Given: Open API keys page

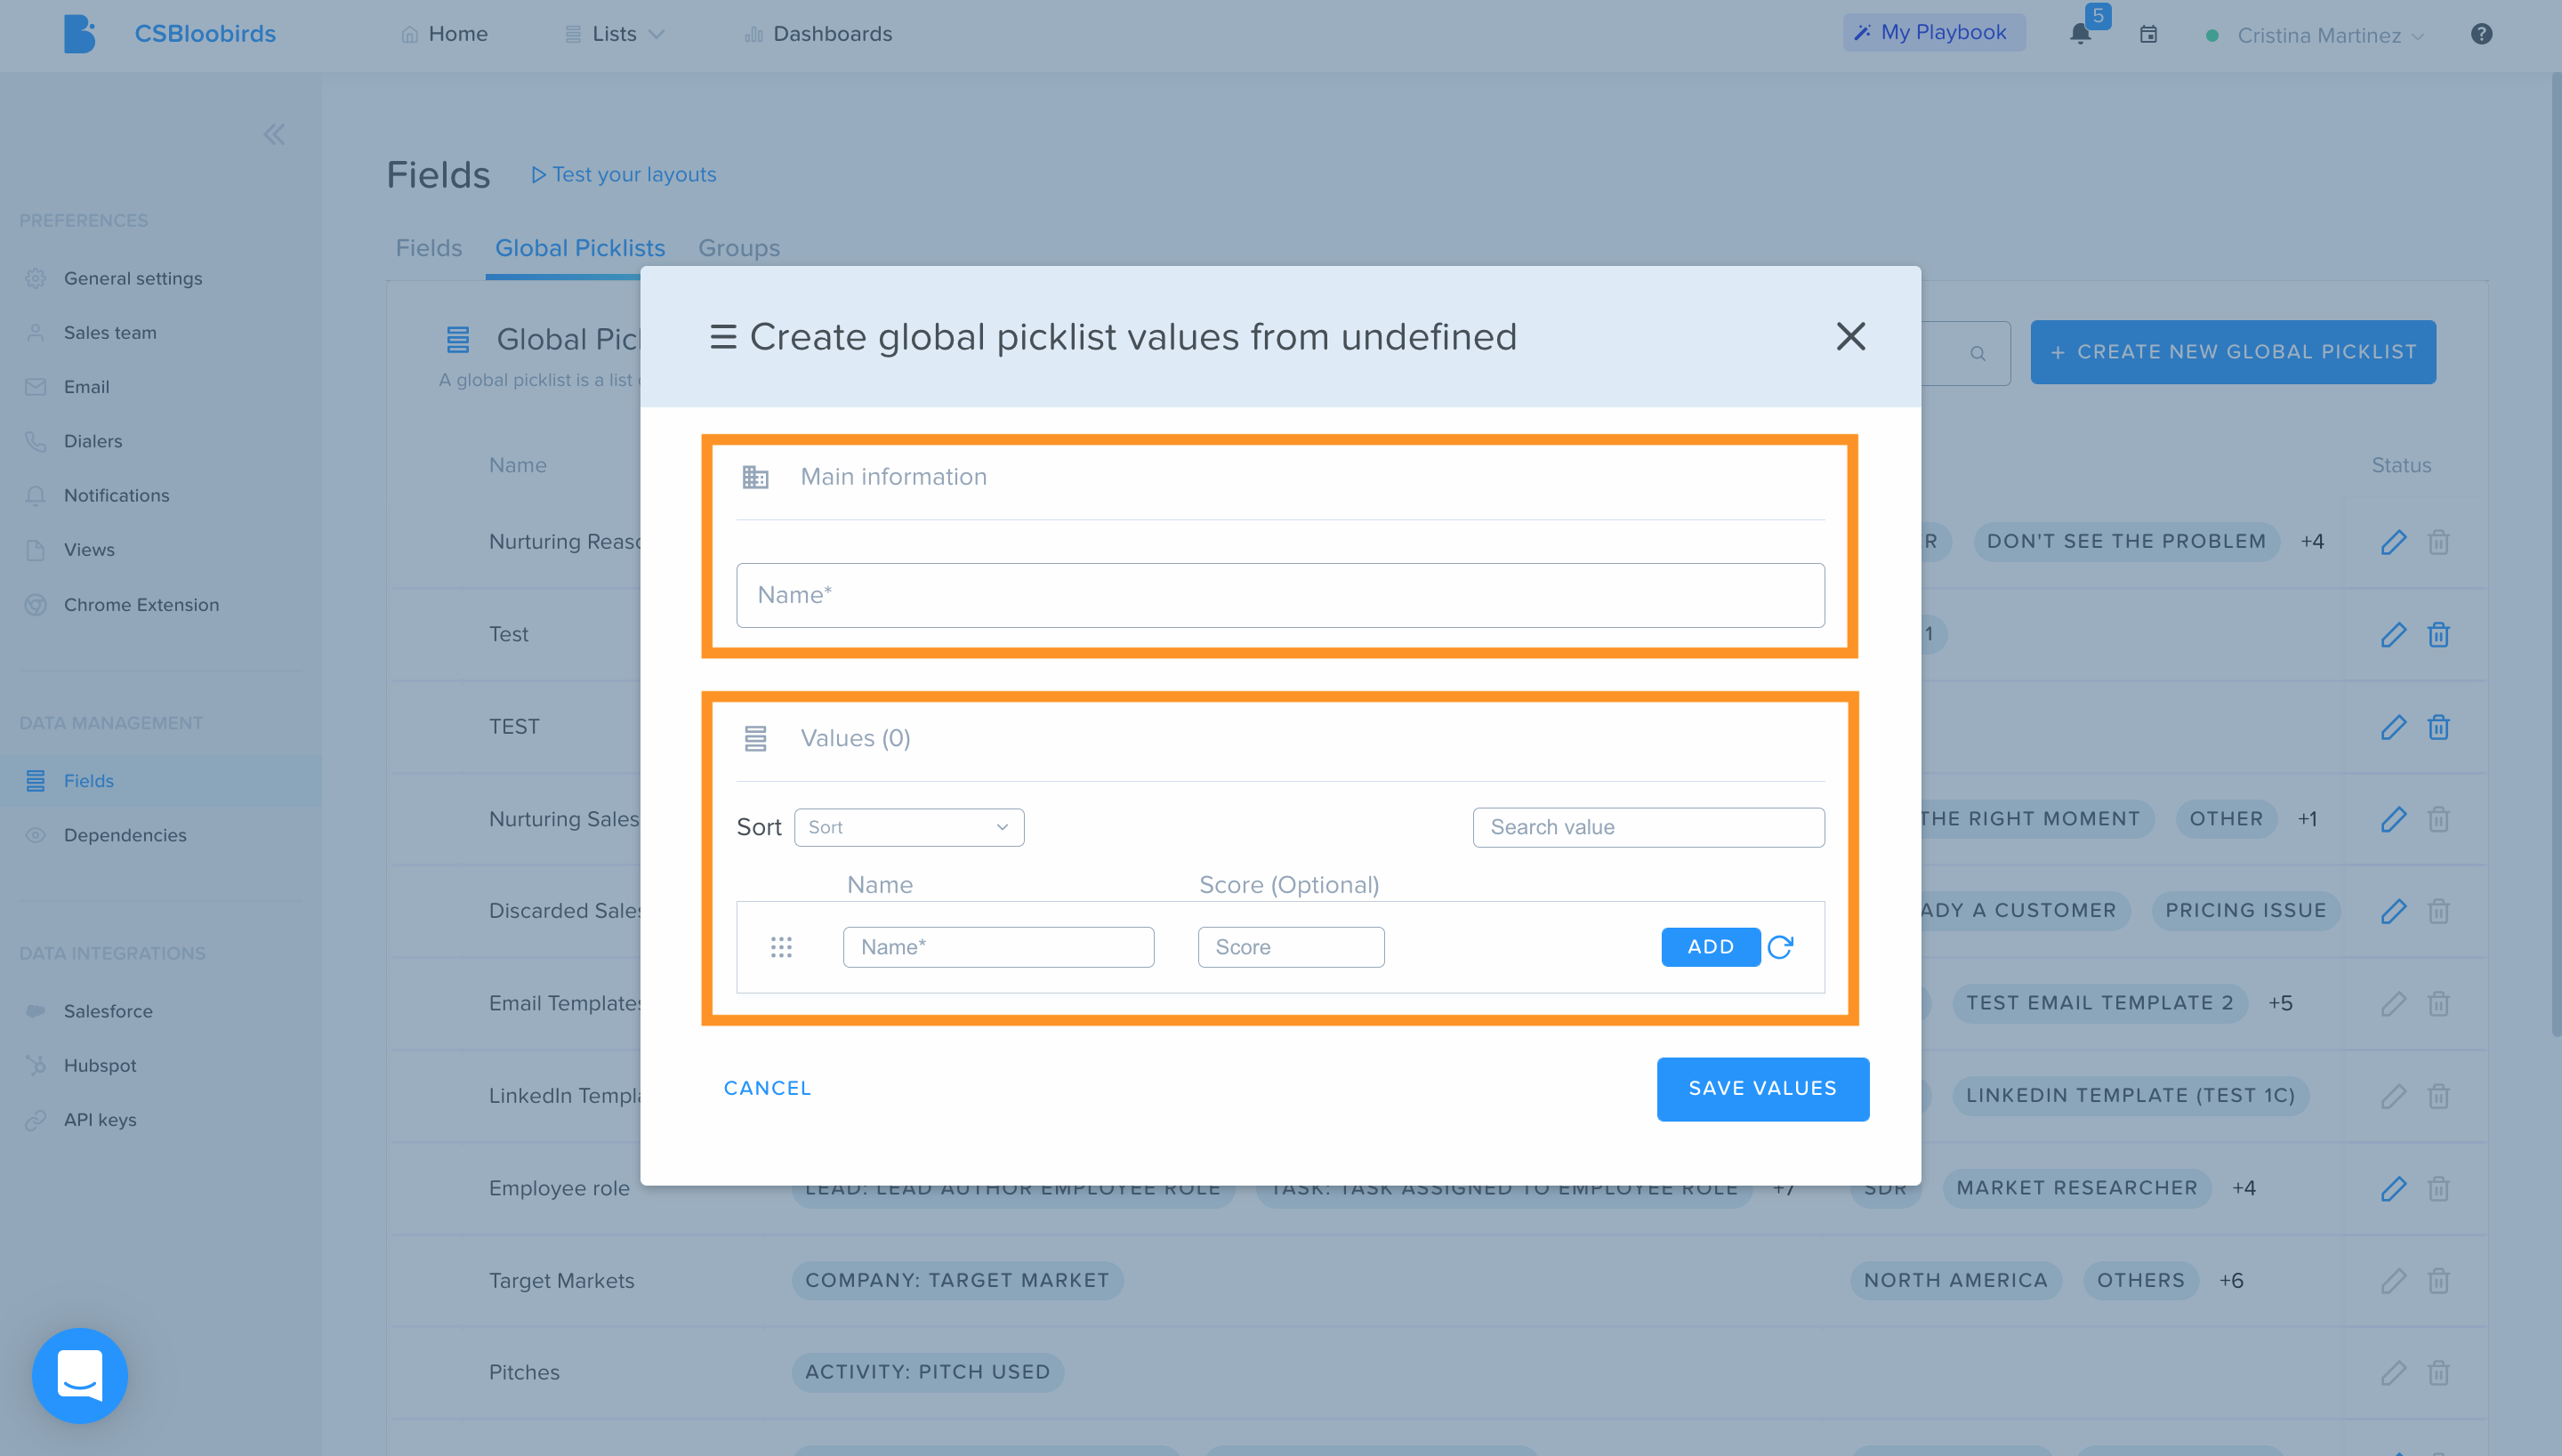Looking at the screenshot, I should (99, 1119).
